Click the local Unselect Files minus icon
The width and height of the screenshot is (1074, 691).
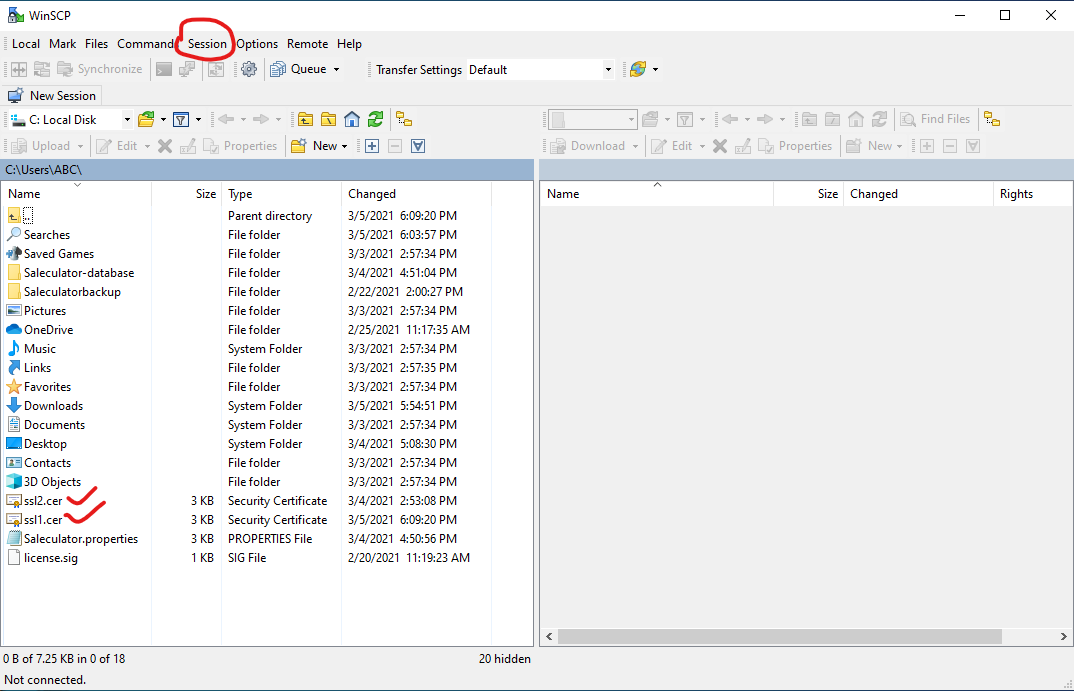395,146
